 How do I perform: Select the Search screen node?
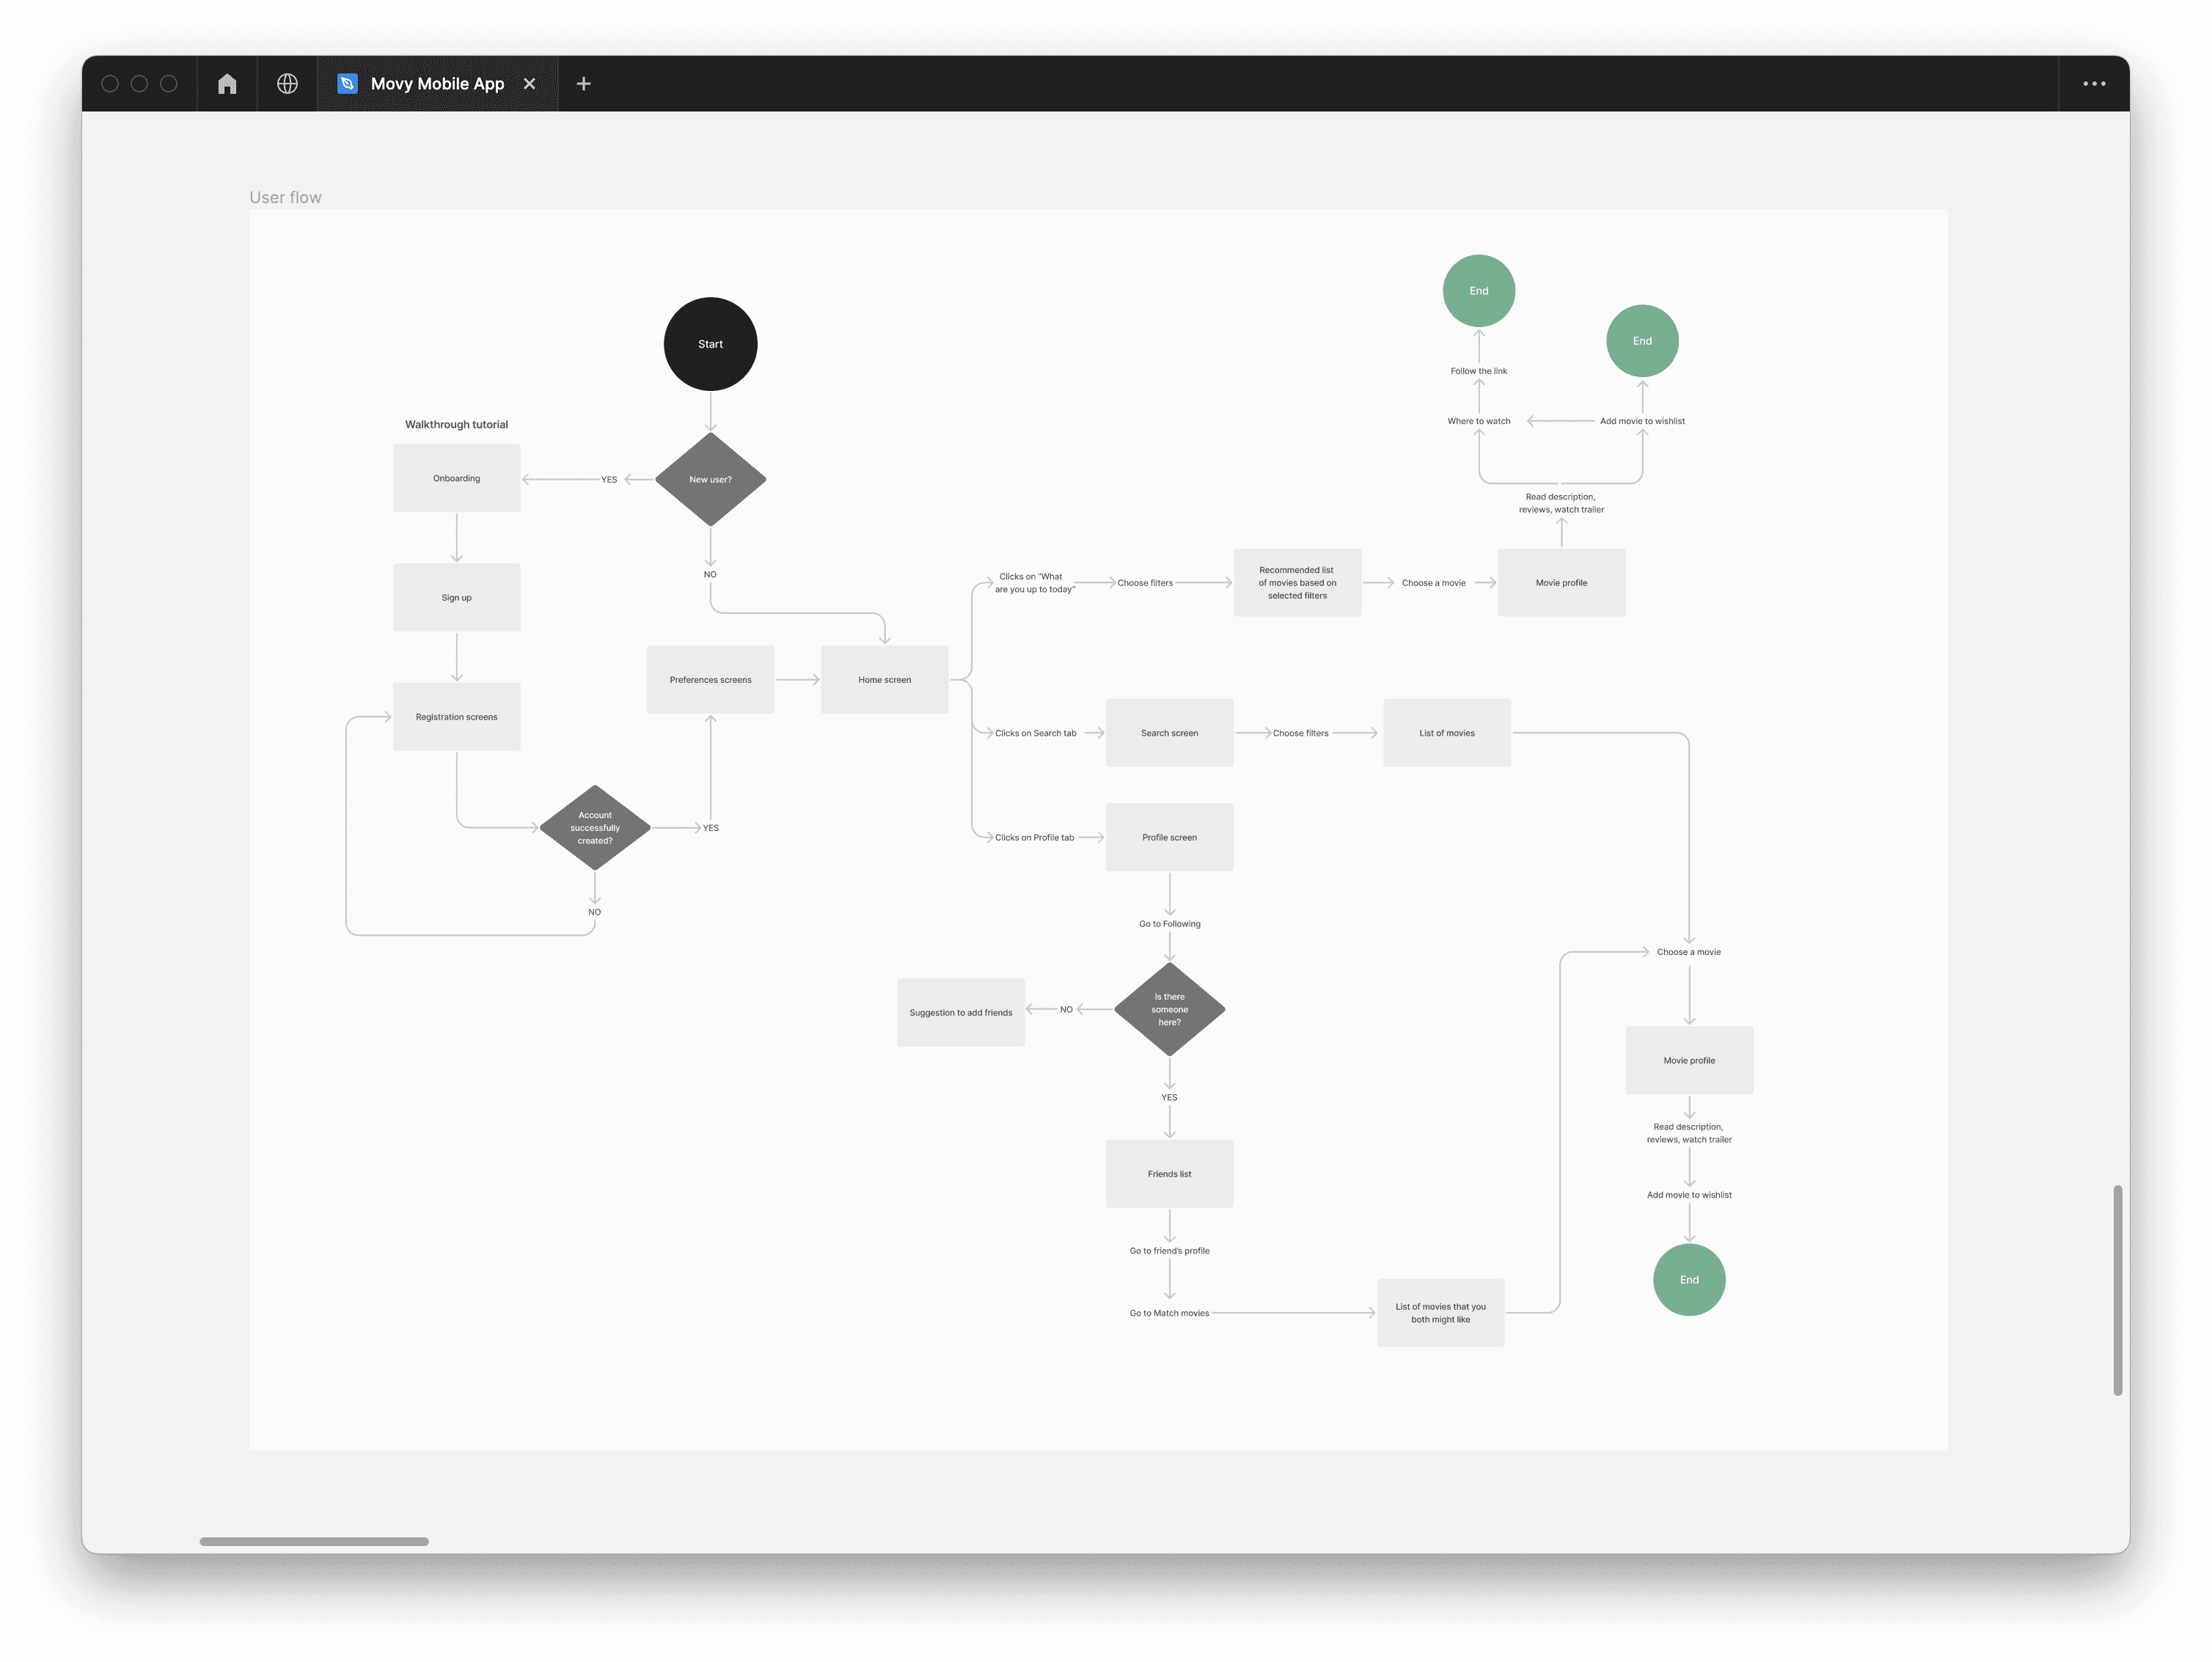[1169, 733]
